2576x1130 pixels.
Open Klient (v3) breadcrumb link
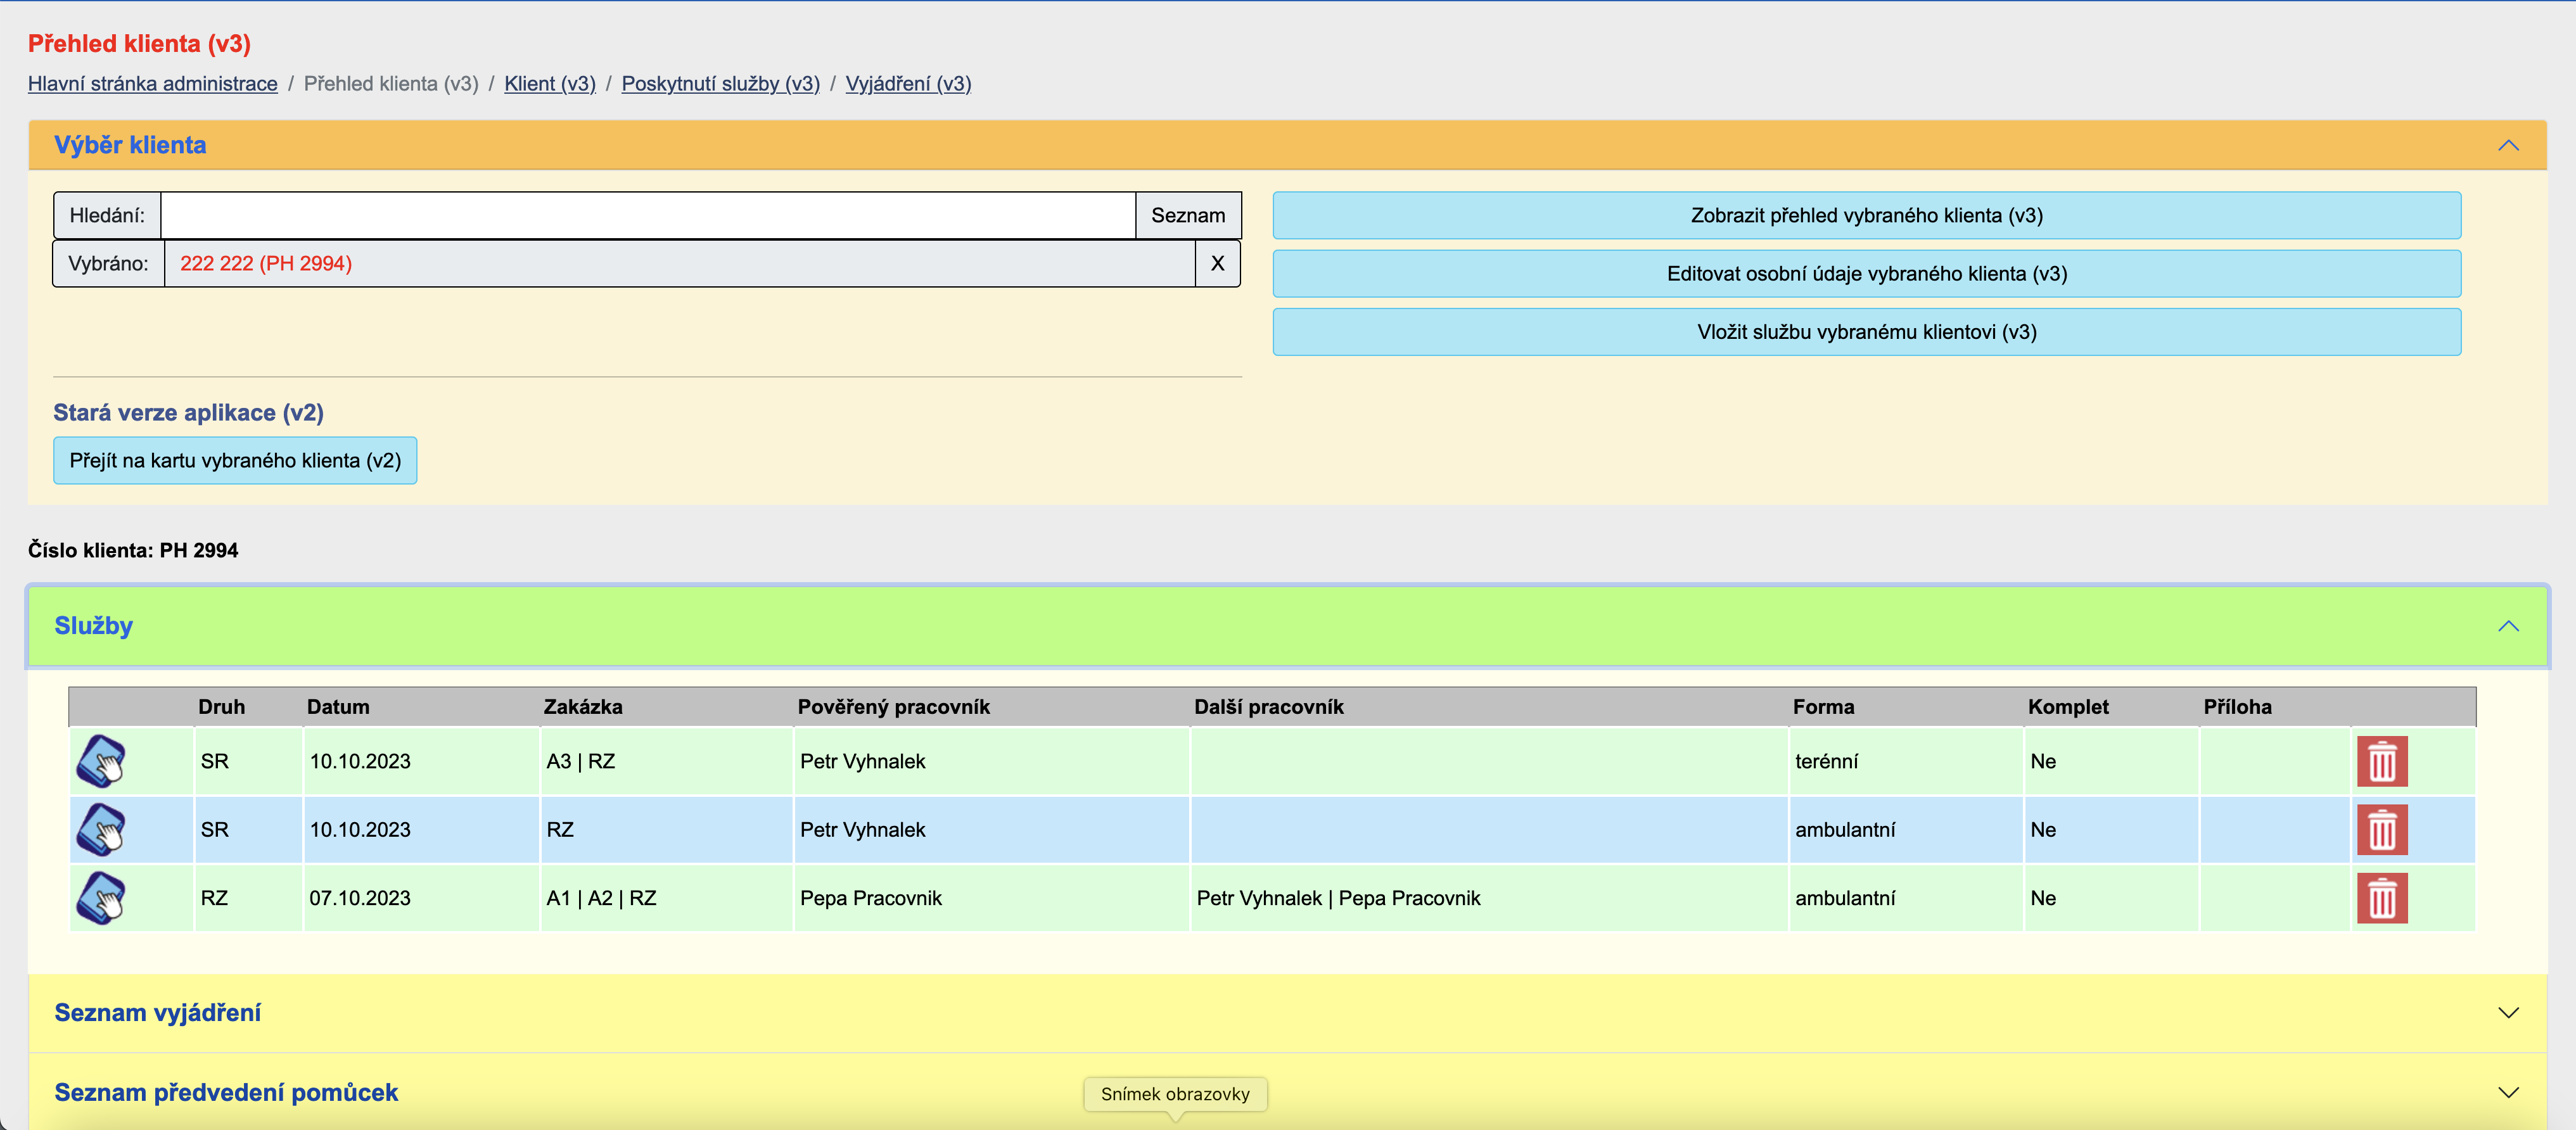coord(549,84)
